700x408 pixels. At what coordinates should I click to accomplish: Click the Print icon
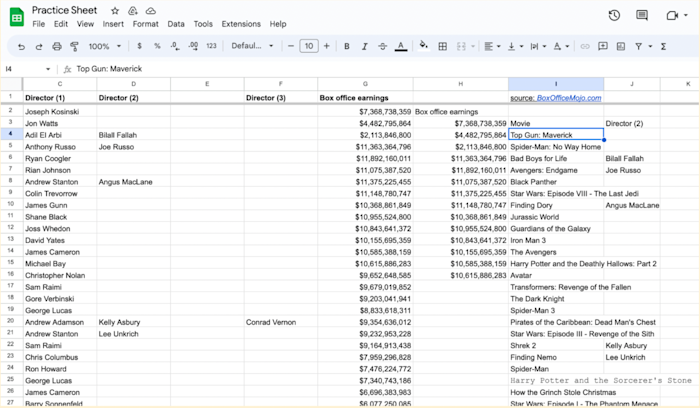[57, 46]
